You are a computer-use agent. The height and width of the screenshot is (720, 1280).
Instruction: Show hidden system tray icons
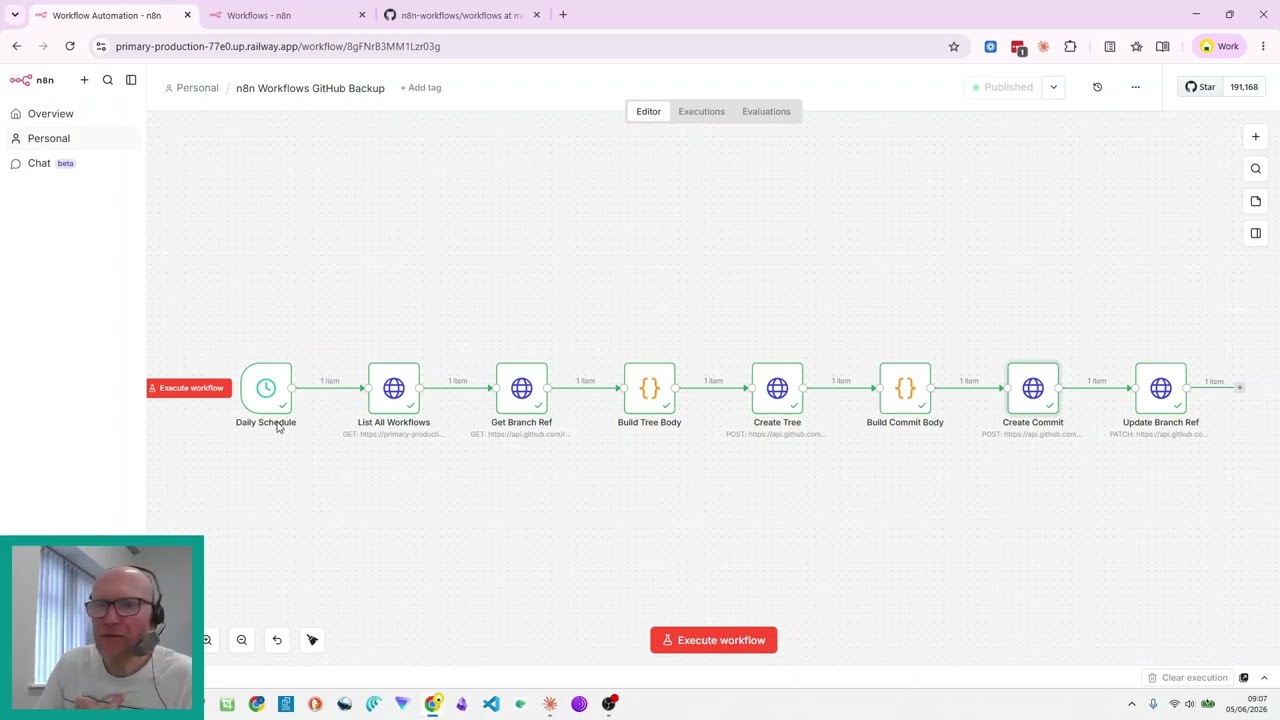pyautogui.click(x=1132, y=704)
